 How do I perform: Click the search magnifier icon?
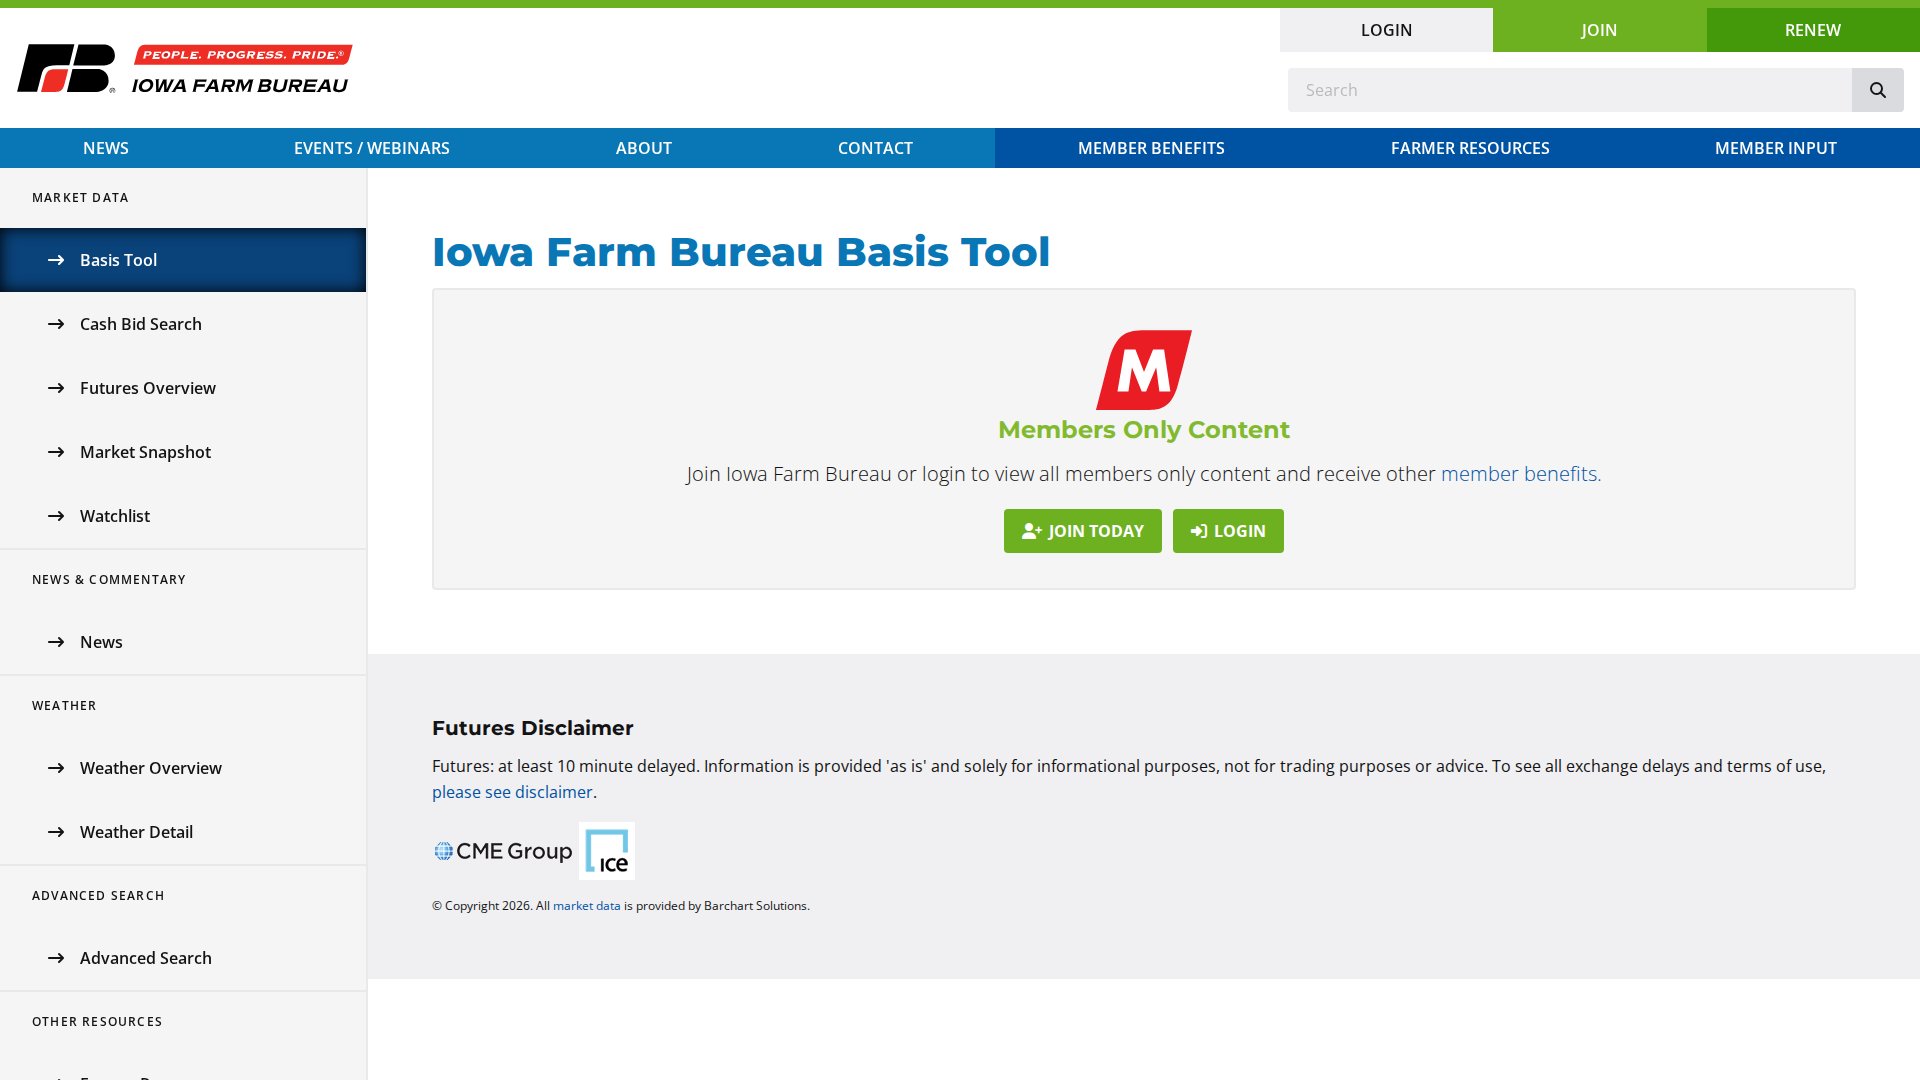[x=1878, y=90]
